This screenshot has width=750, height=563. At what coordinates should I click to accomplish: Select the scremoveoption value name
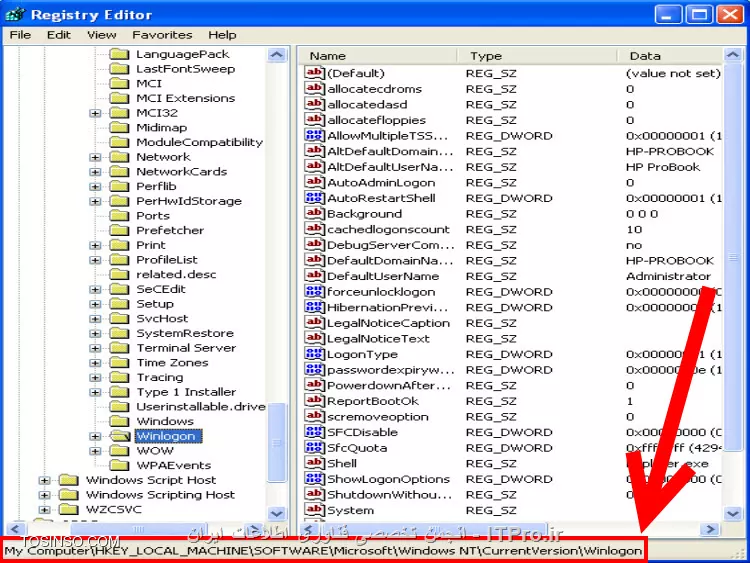(378, 417)
